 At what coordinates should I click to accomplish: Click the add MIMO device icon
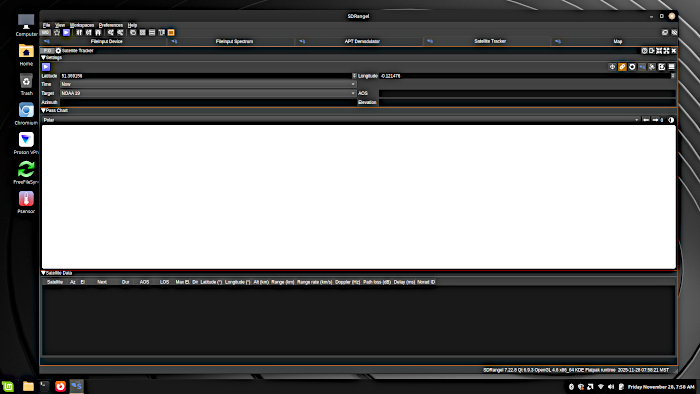tap(98, 33)
